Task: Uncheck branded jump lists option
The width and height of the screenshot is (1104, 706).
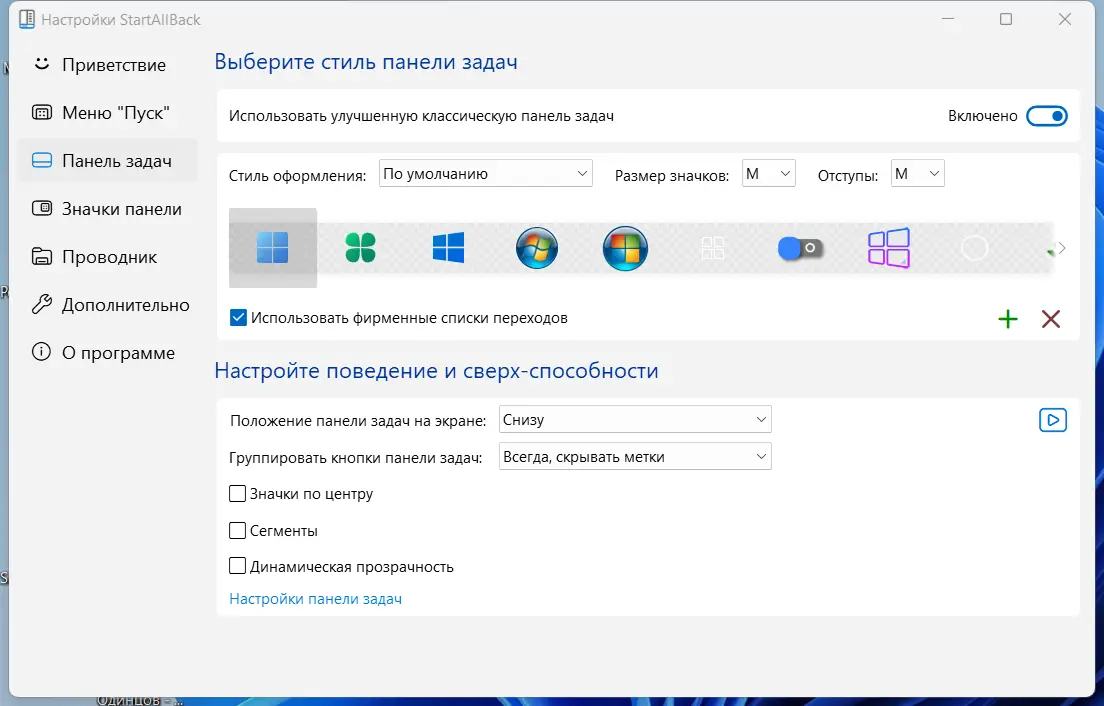Action: tap(238, 317)
